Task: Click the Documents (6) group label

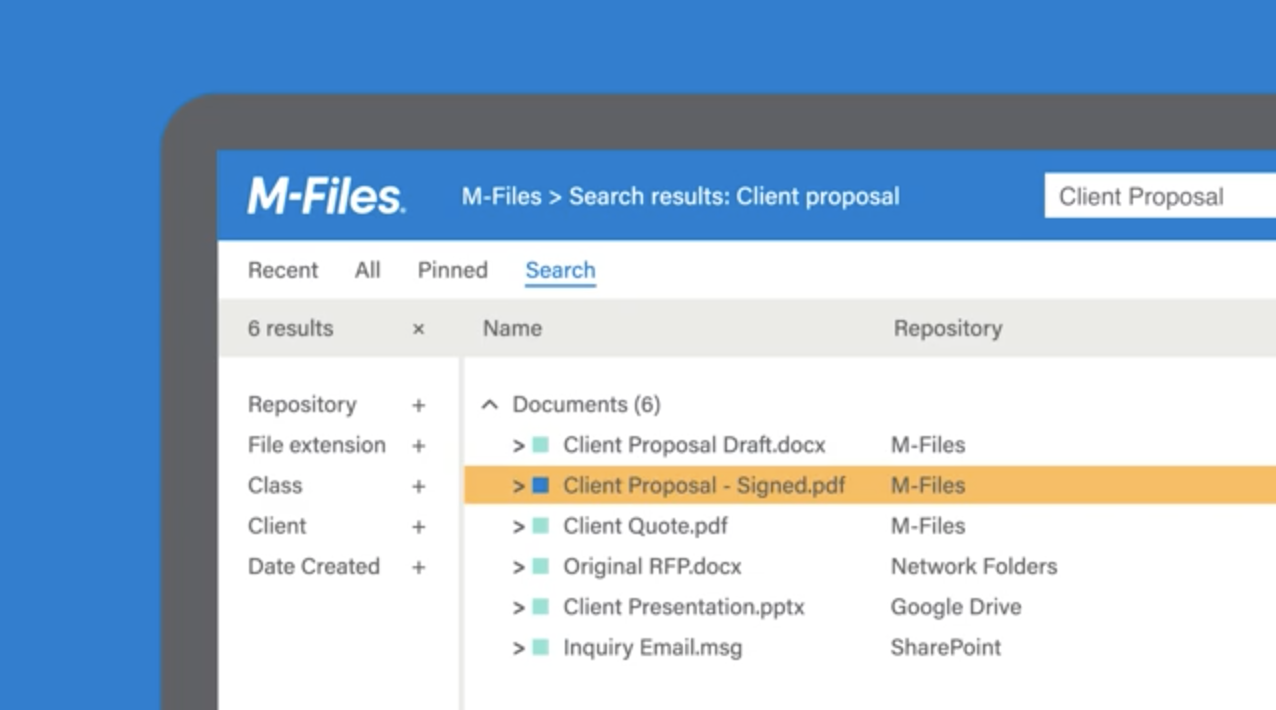Action: point(586,405)
